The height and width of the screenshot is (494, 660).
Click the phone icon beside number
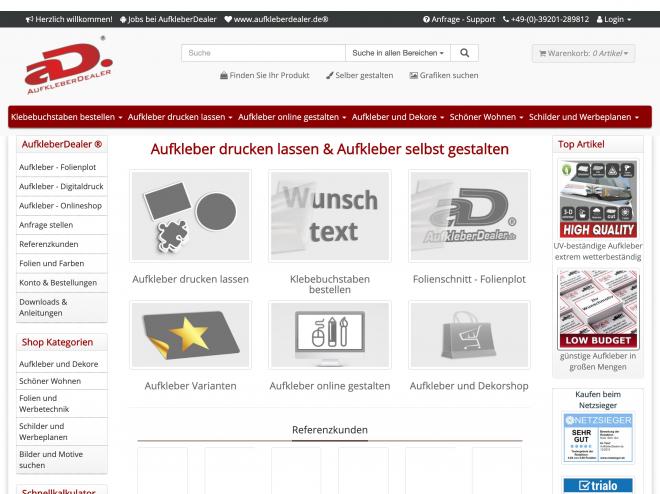[506, 19]
